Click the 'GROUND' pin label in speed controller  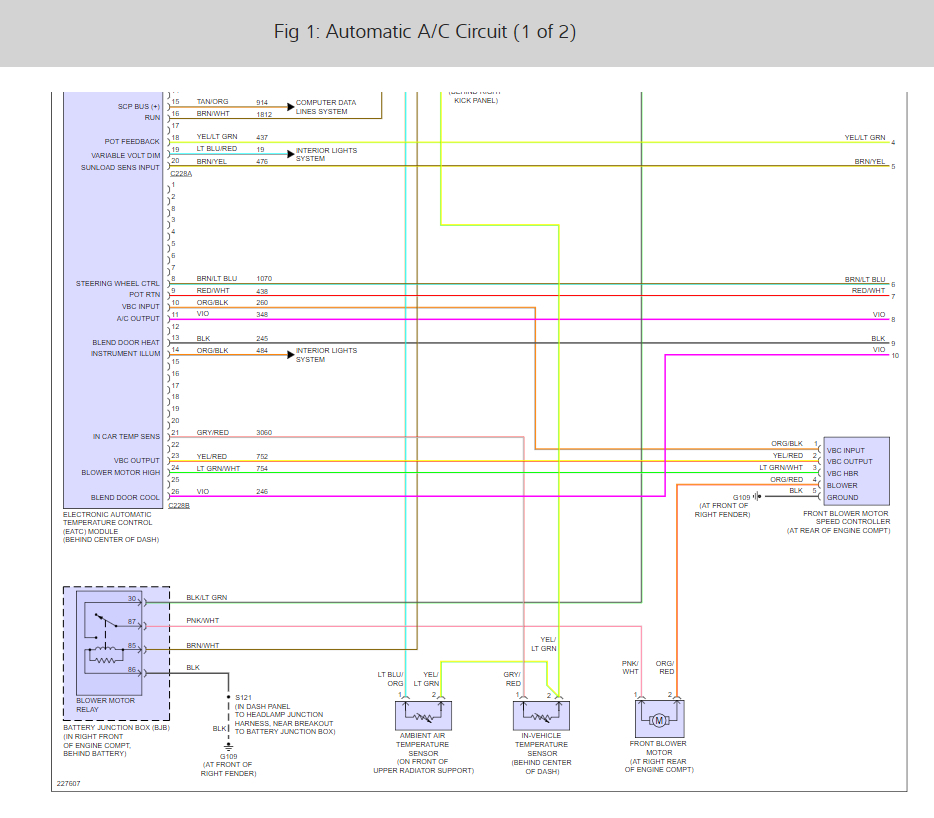coord(842,497)
